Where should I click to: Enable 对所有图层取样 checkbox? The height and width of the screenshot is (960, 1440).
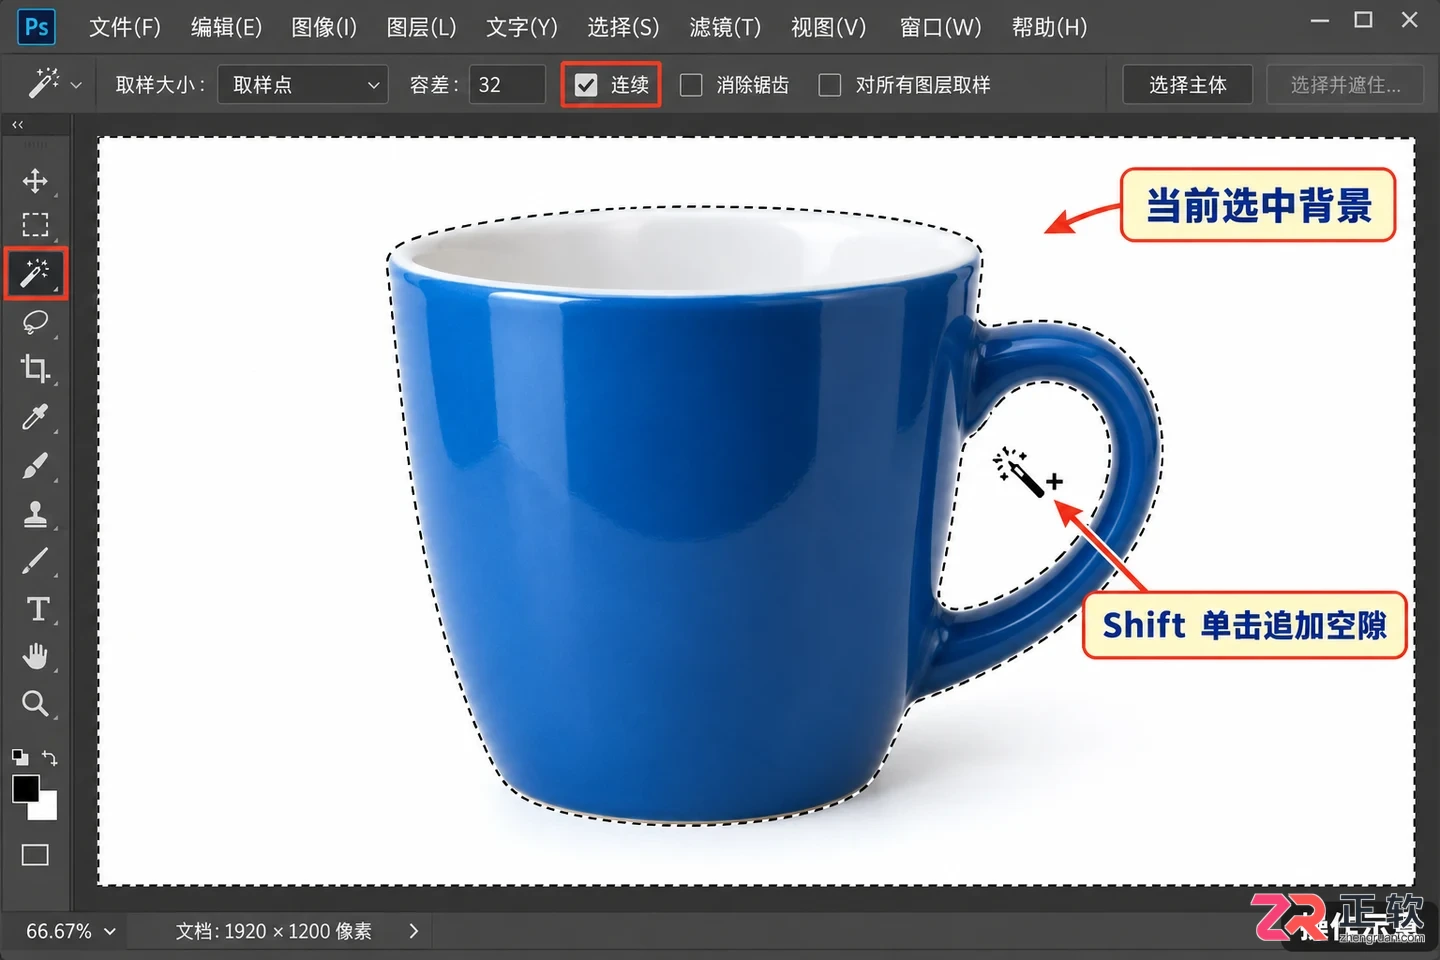(830, 85)
